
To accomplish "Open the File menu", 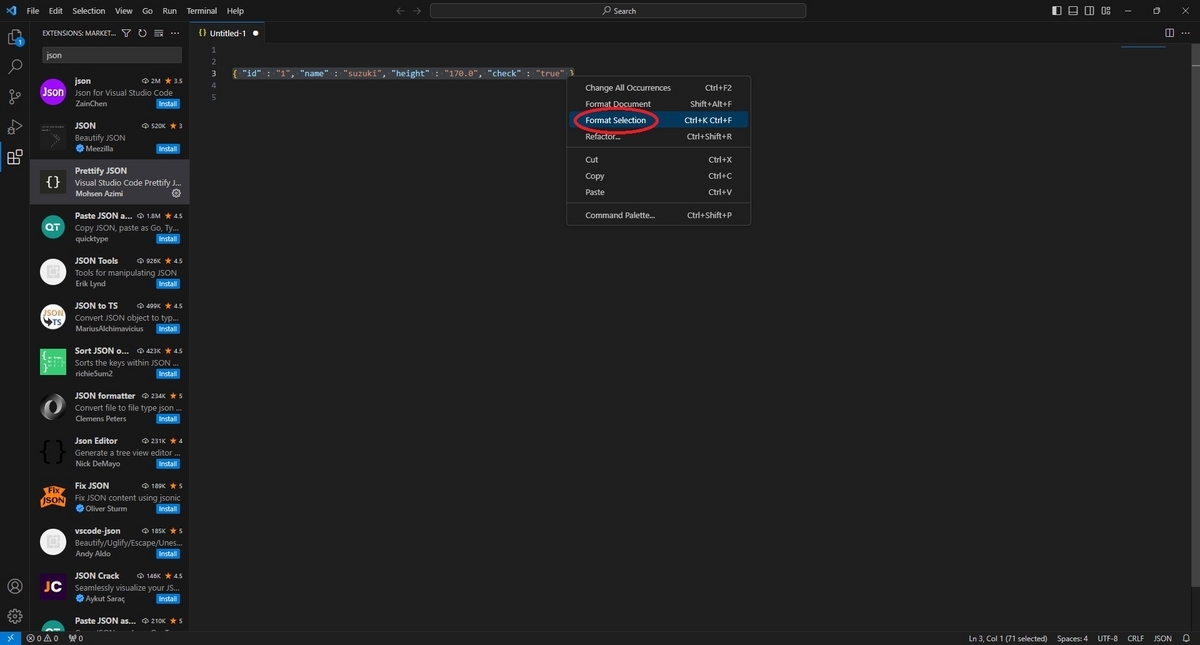I will click(33, 11).
